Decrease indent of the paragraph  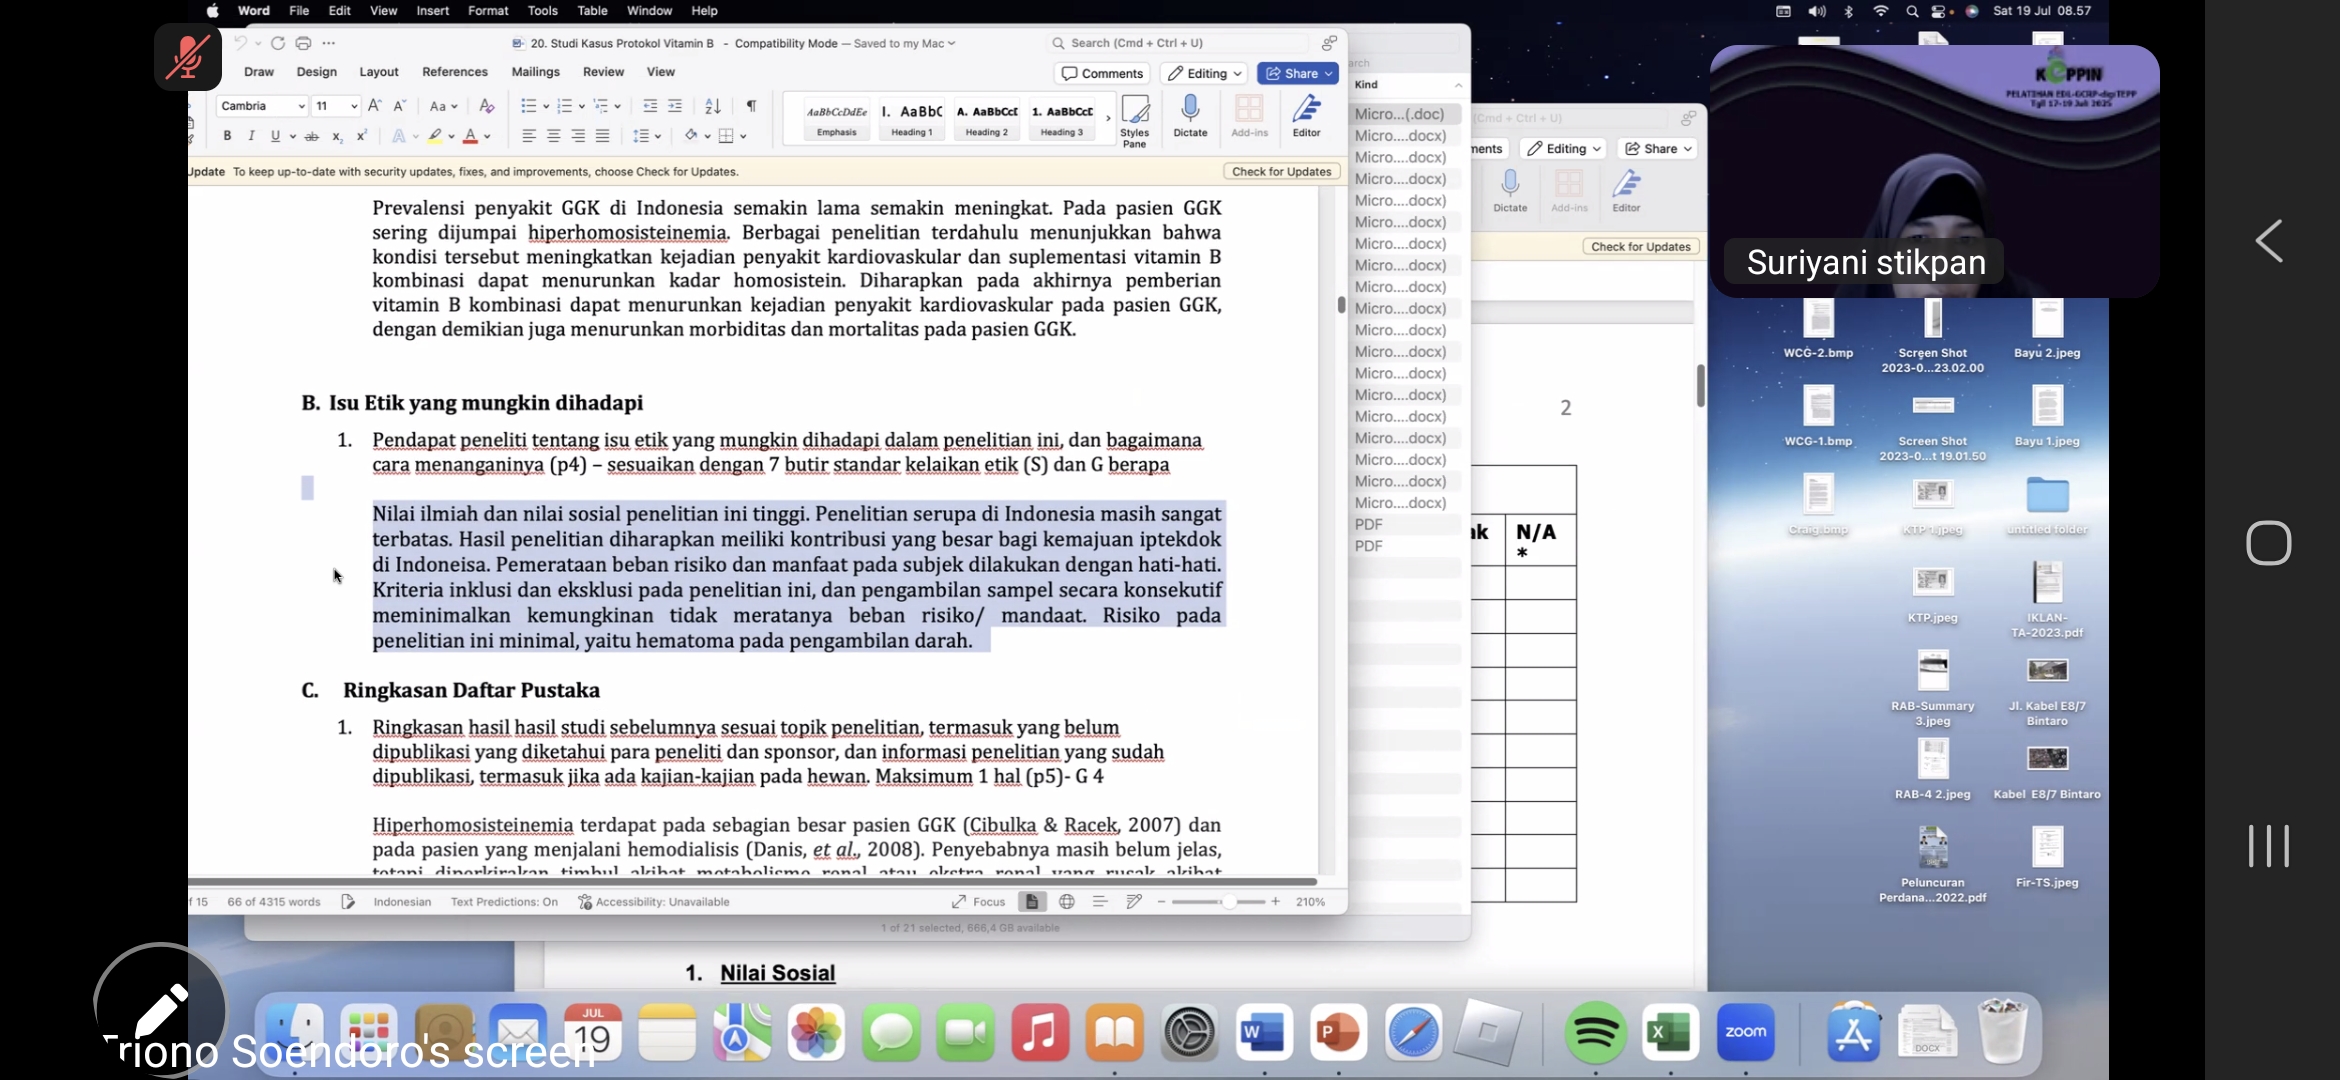point(650,106)
